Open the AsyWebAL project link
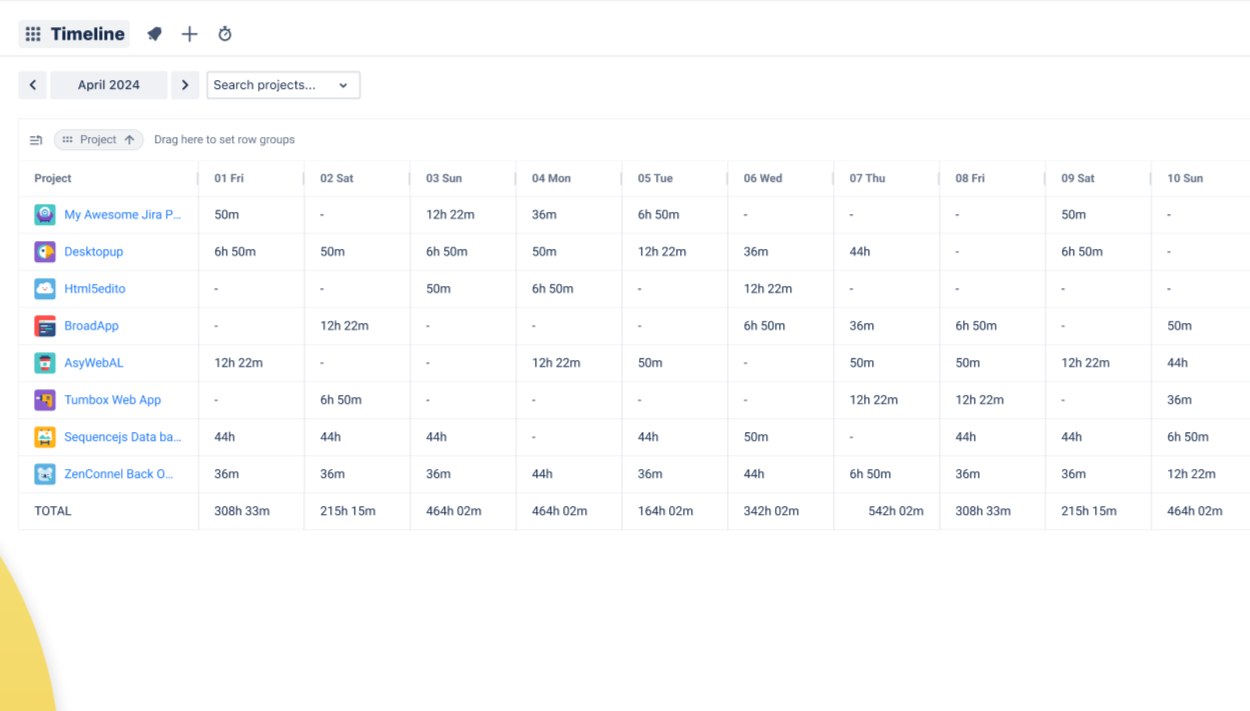The image size is (1250, 711). 94,363
